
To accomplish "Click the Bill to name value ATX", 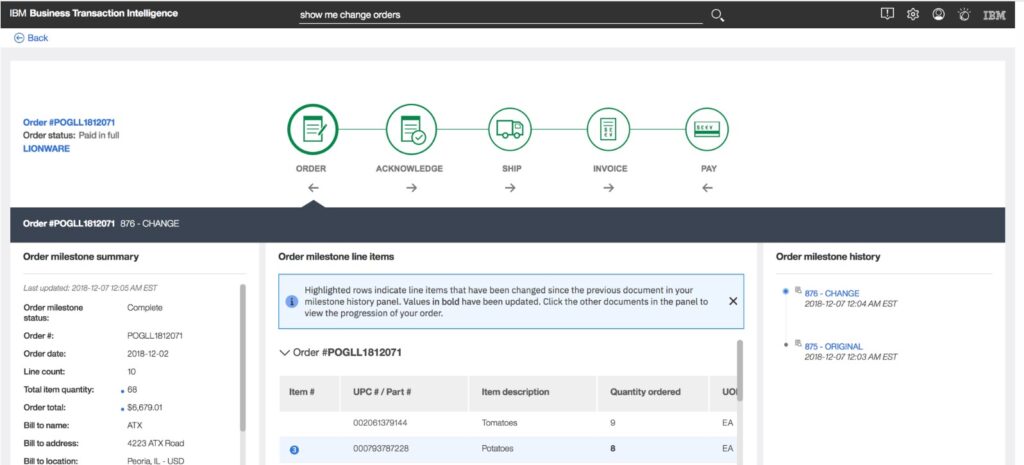I will (x=135, y=426).
